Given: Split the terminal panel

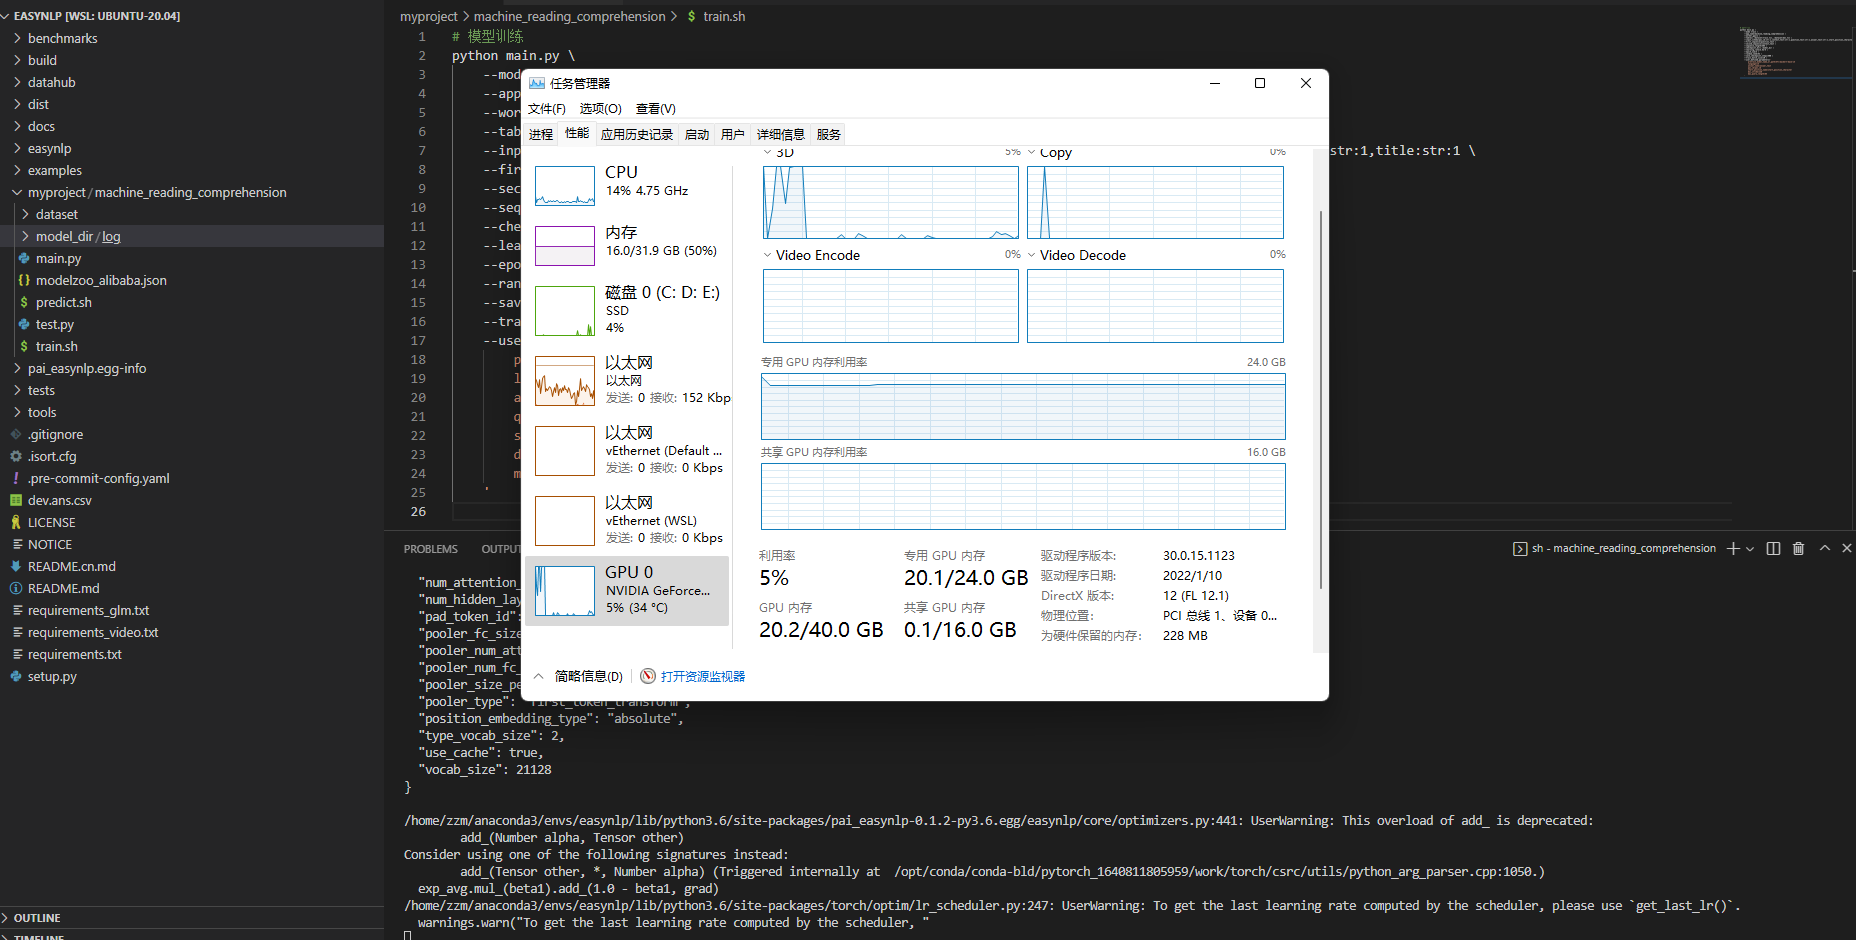Looking at the screenshot, I should point(1773,548).
